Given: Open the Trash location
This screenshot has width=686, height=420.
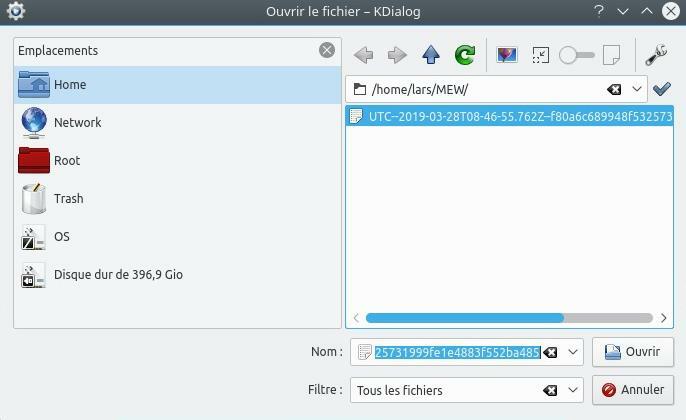Looking at the screenshot, I should coord(68,198).
